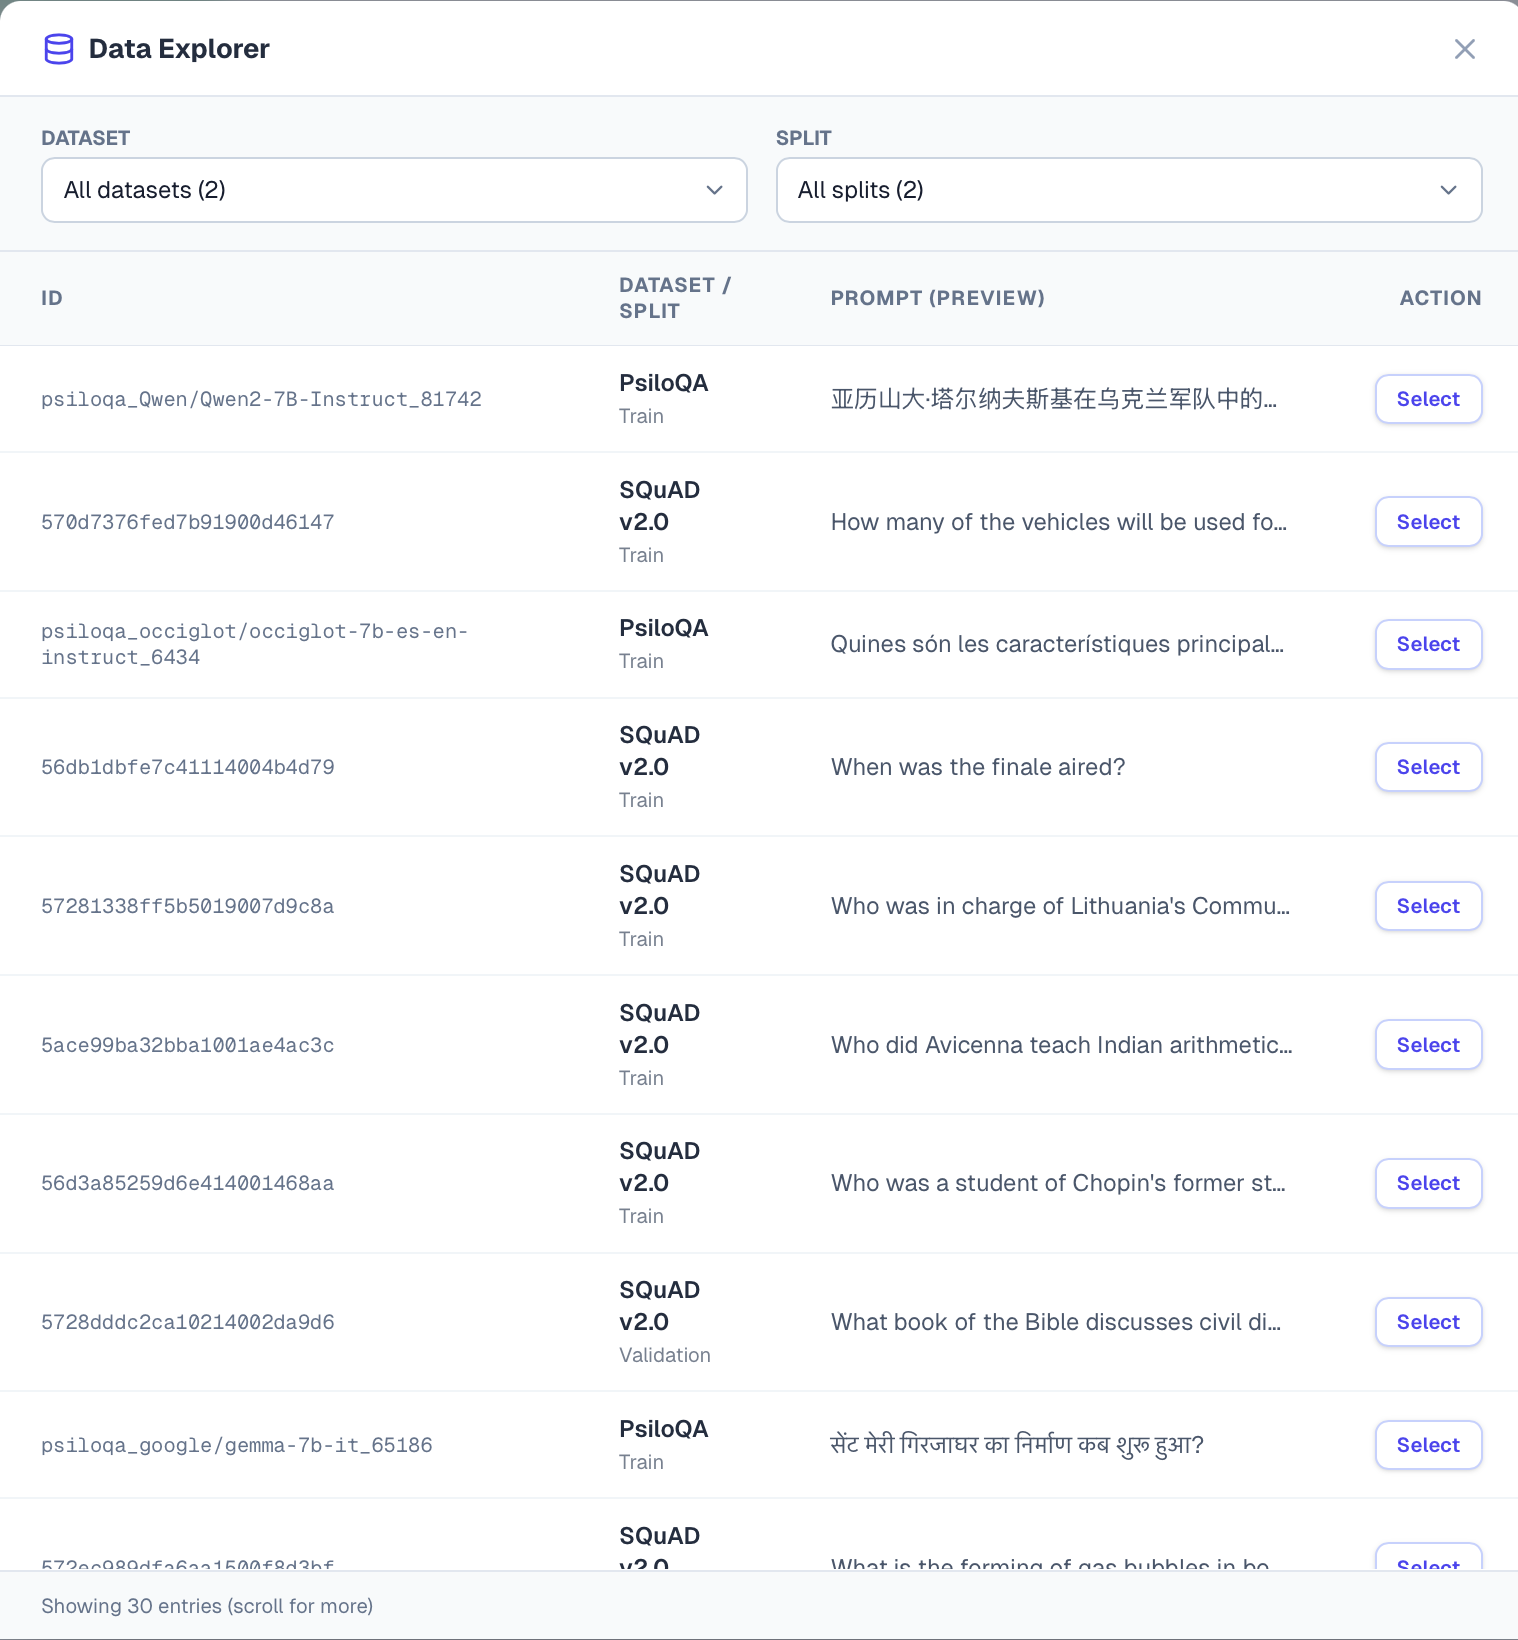Click ID psiloqa_Qwen/Qwen2-7B-Instruct_81742

coord(261,399)
